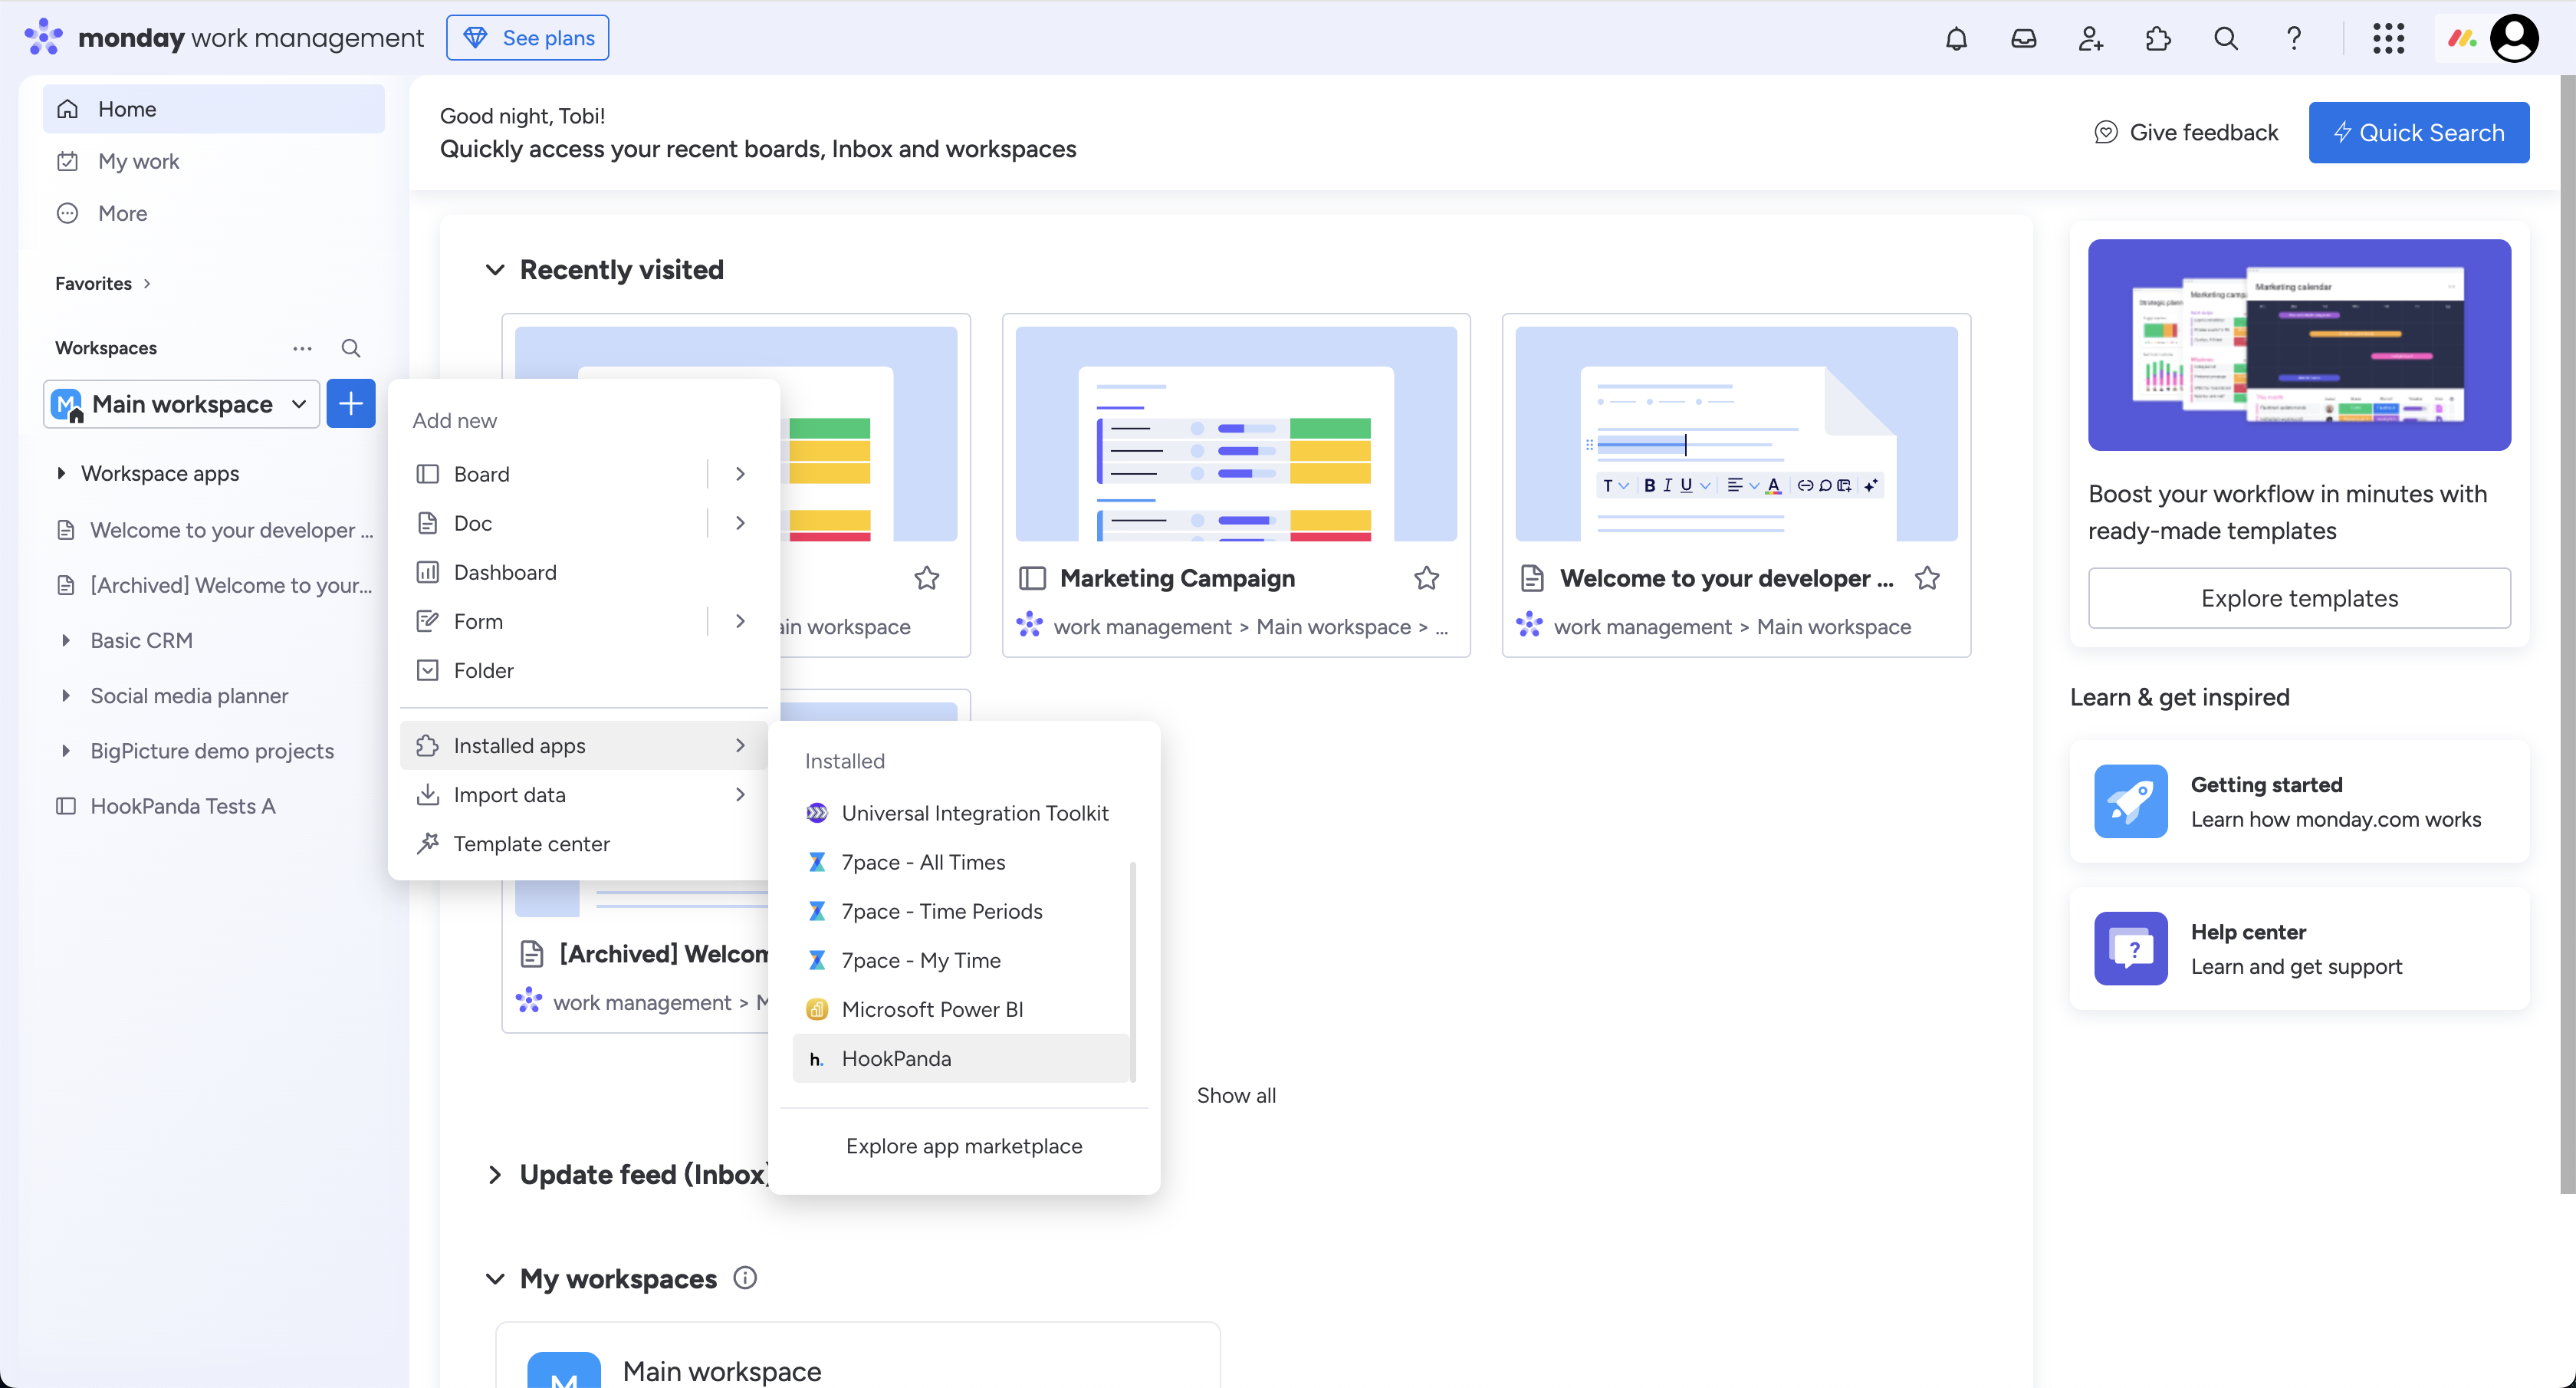Click the invite members icon
The height and width of the screenshot is (1388, 2576).
[2090, 38]
